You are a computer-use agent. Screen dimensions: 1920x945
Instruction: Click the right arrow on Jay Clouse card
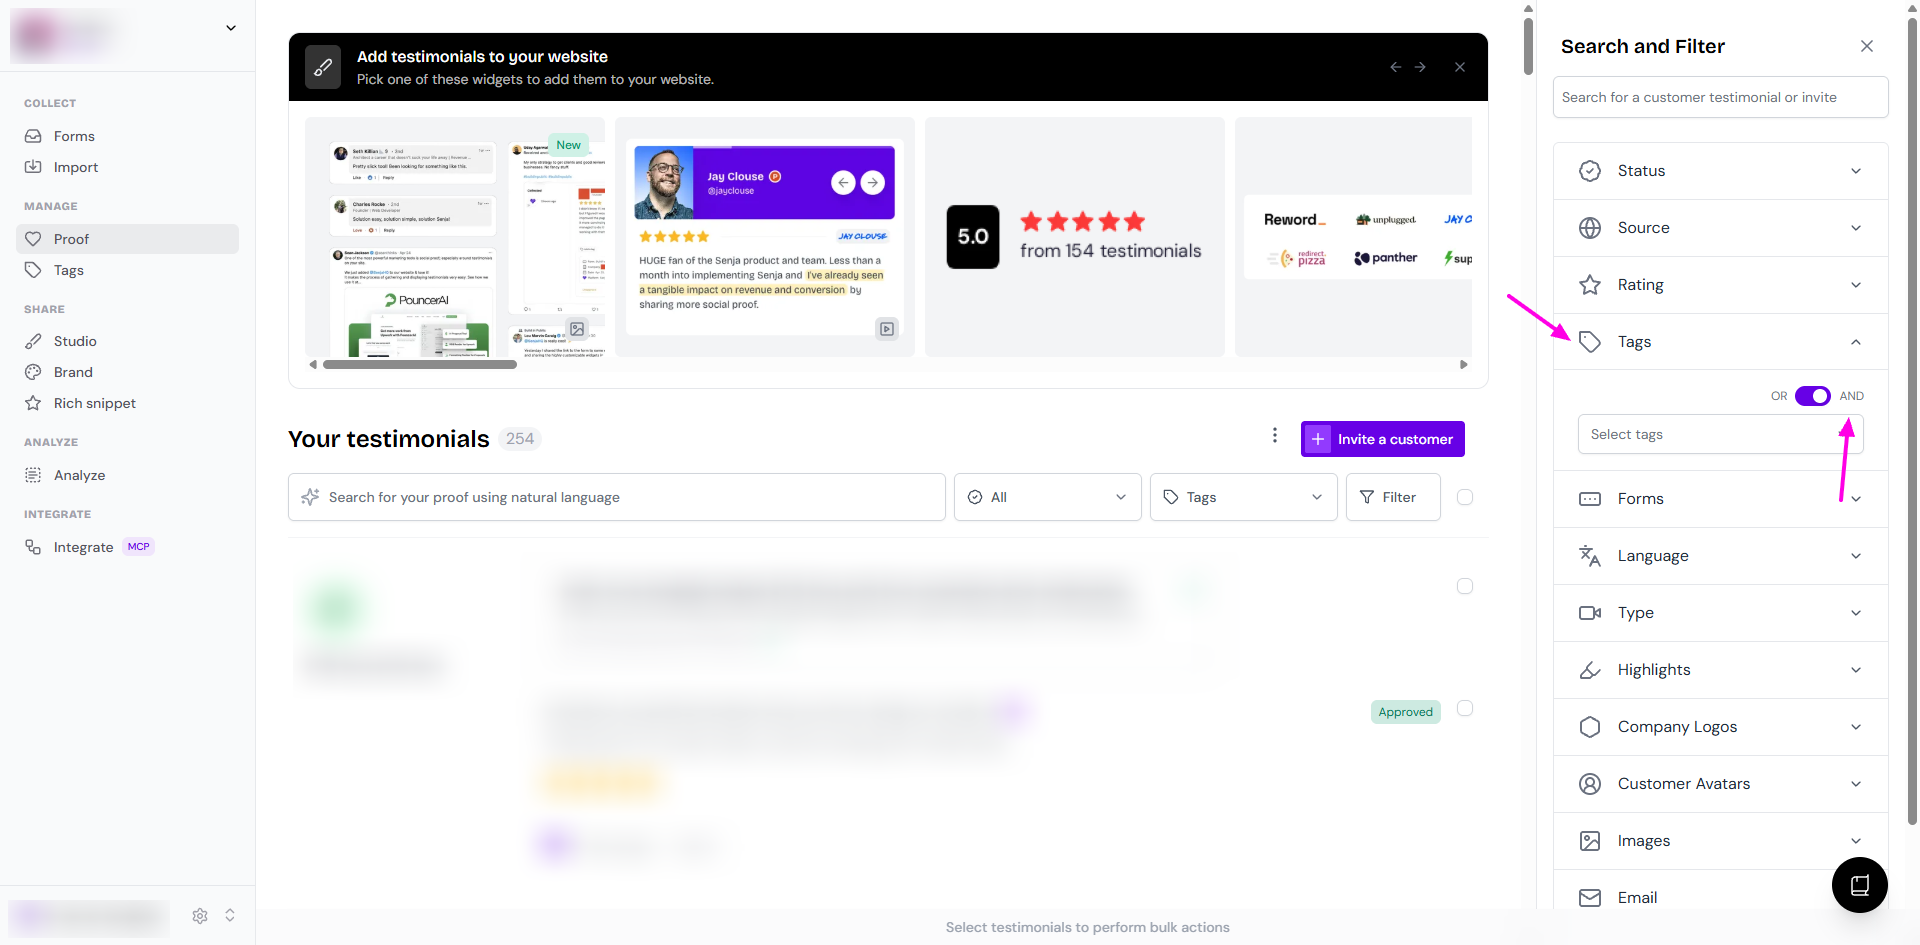click(872, 182)
